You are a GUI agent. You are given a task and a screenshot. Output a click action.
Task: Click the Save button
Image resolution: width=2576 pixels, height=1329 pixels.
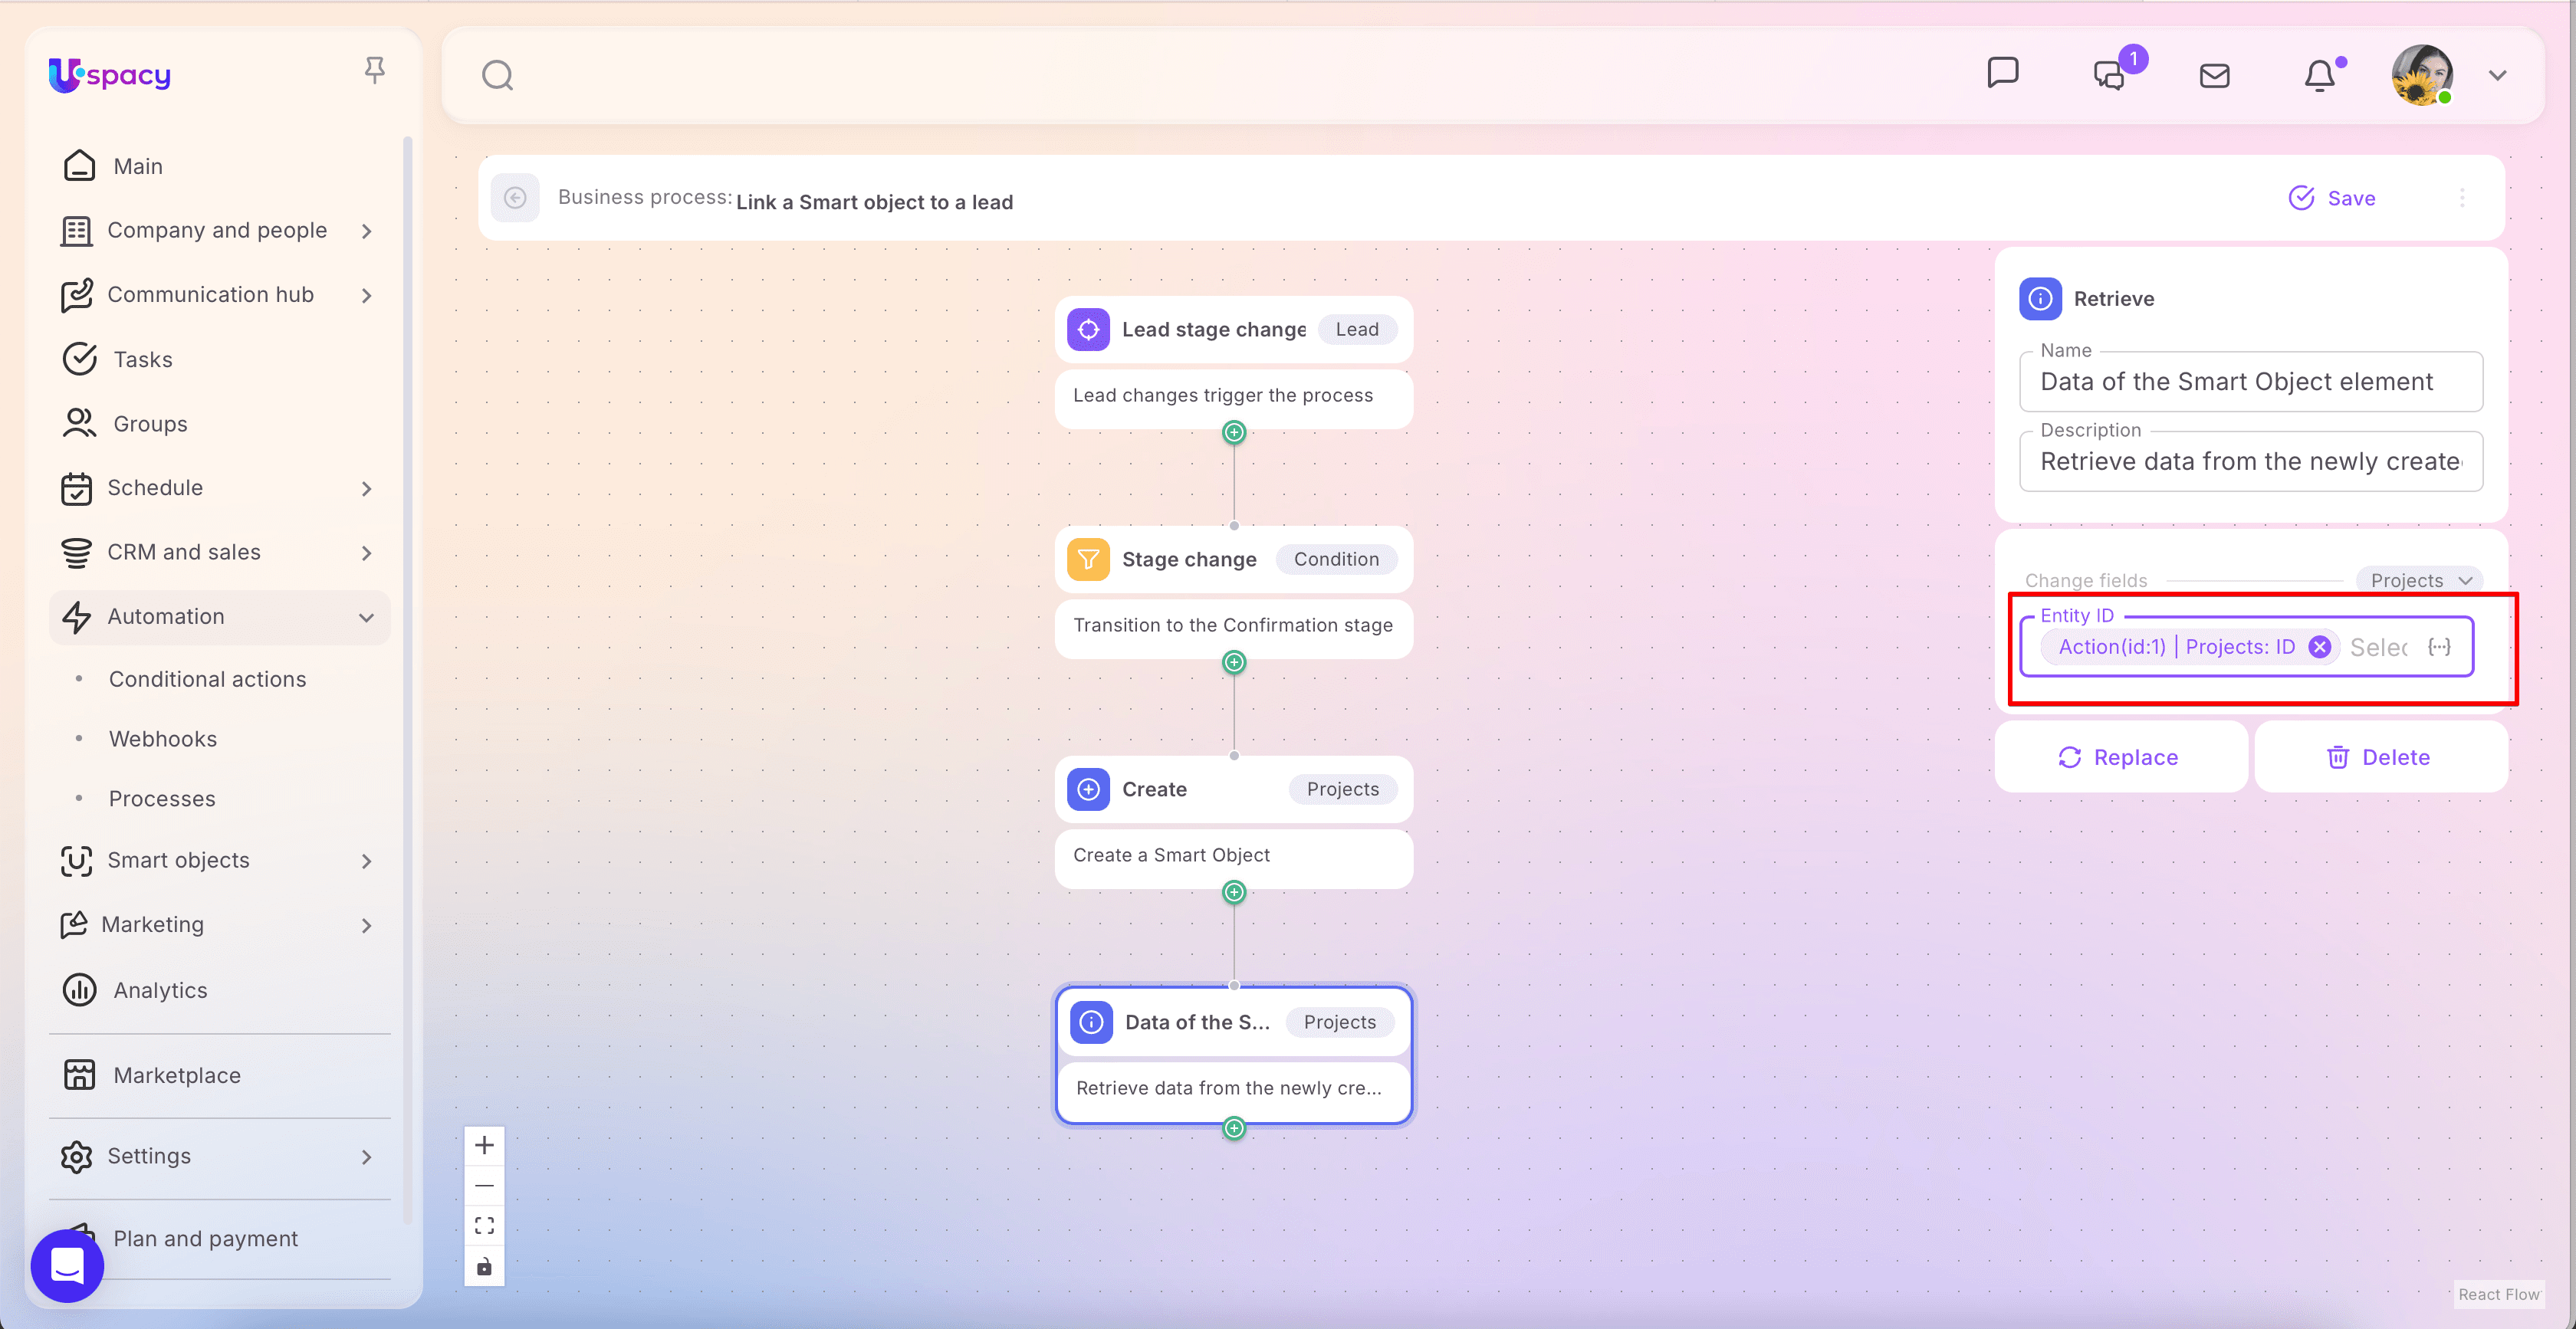point(2332,198)
